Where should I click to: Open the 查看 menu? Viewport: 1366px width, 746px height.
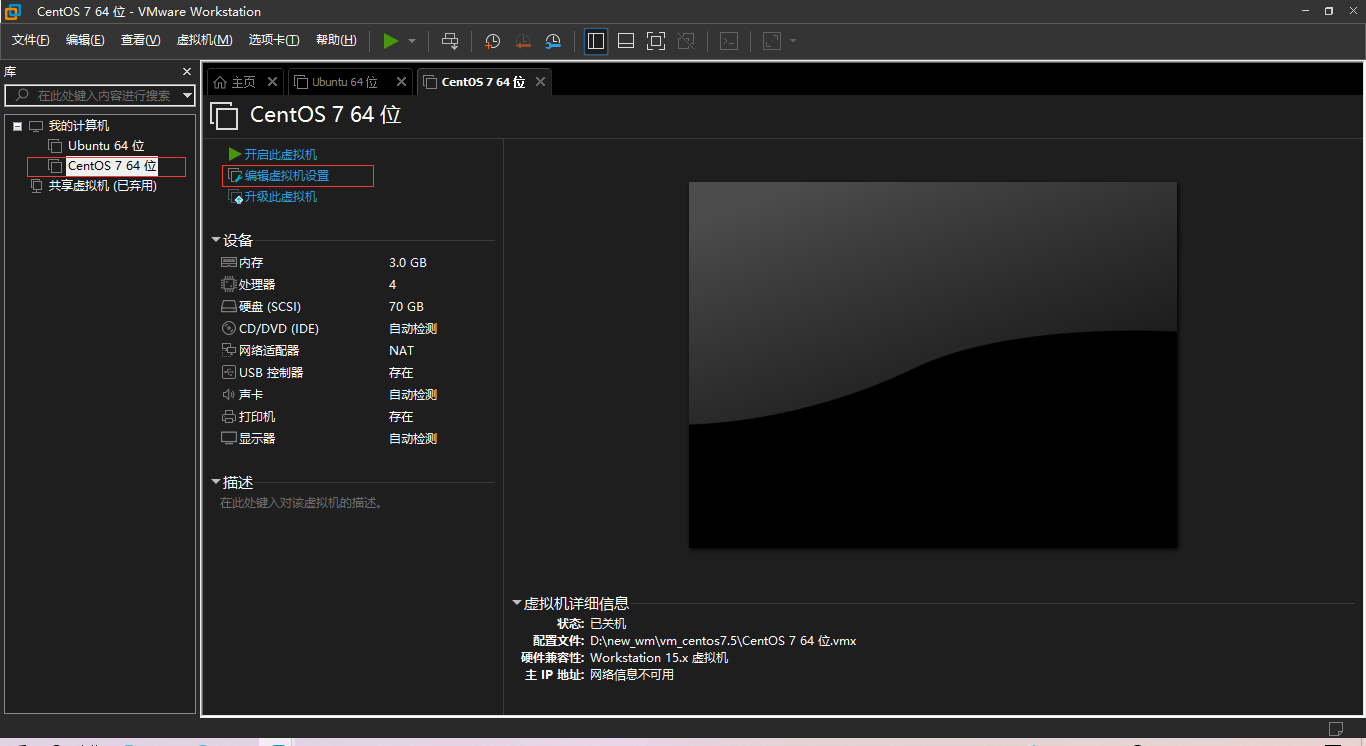point(140,40)
